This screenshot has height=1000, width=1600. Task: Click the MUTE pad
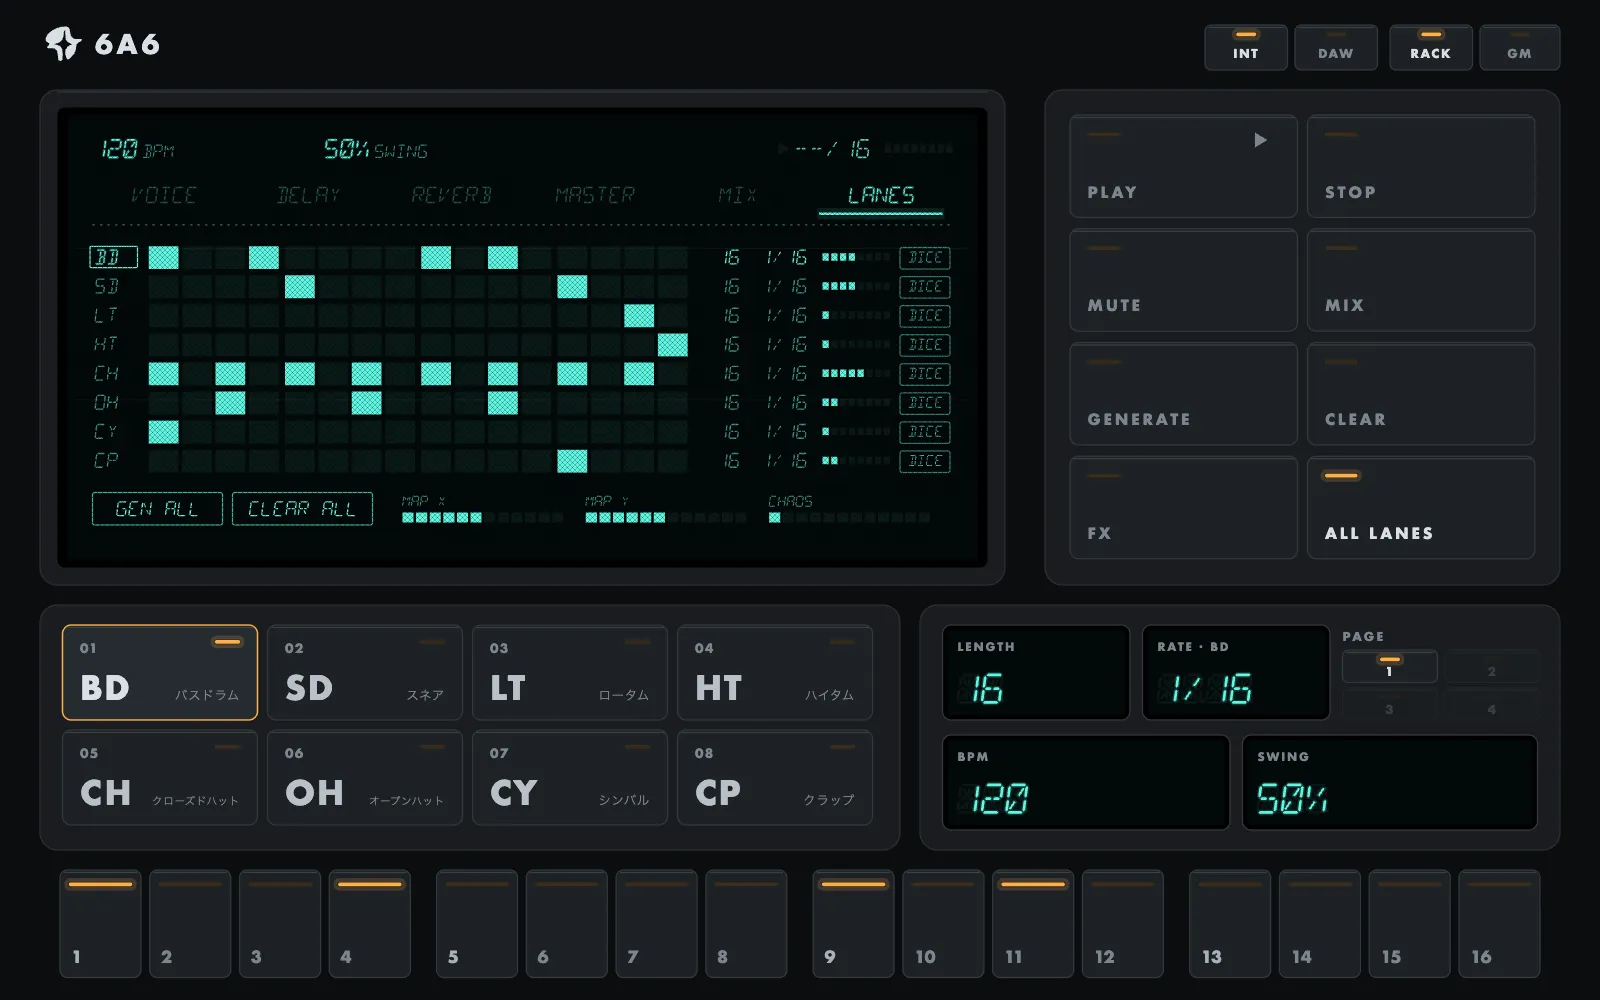(1183, 280)
